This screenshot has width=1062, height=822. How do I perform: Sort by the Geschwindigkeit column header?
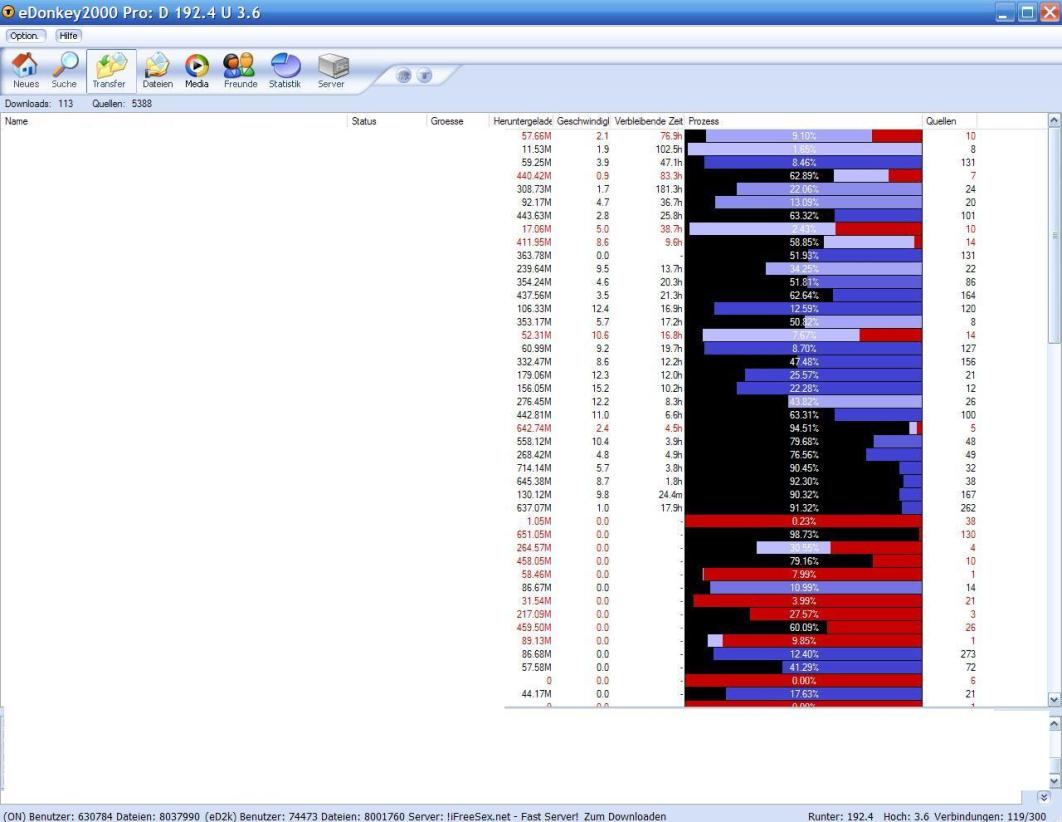(x=582, y=121)
